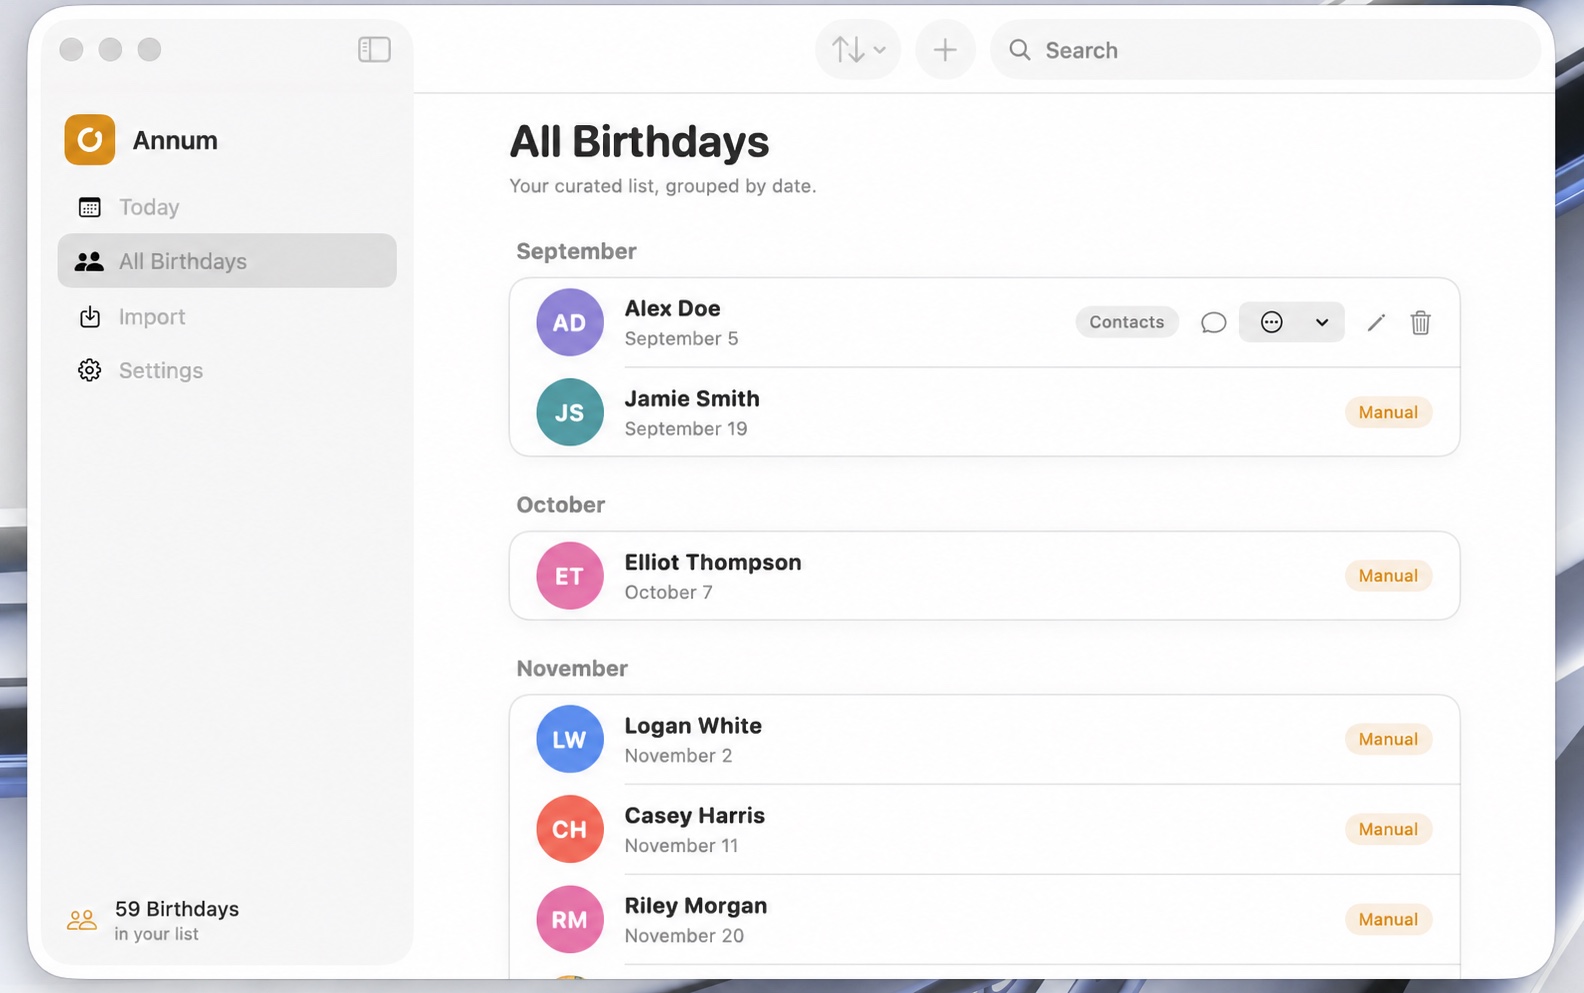The height and width of the screenshot is (993, 1584).
Task: Click the Import download icon
Action: (90, 317)
